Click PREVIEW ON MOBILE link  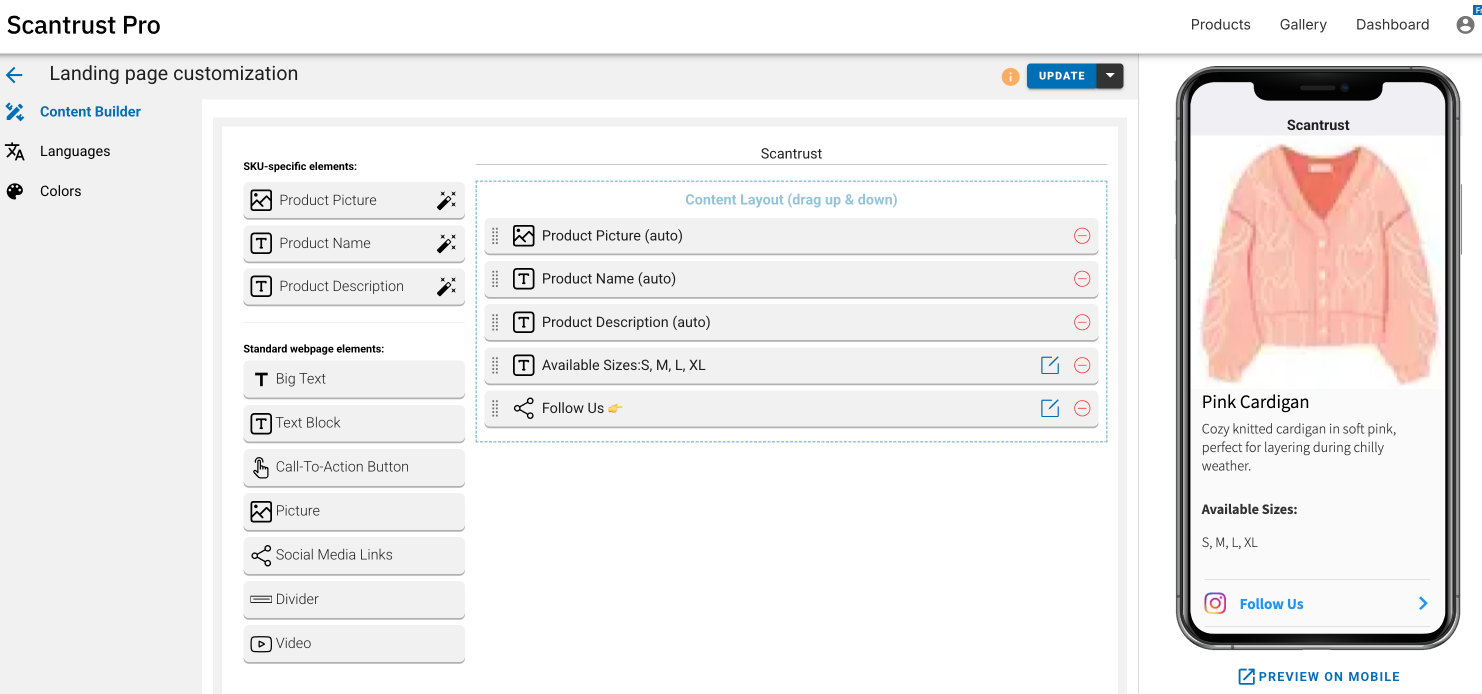(1319, 677)
